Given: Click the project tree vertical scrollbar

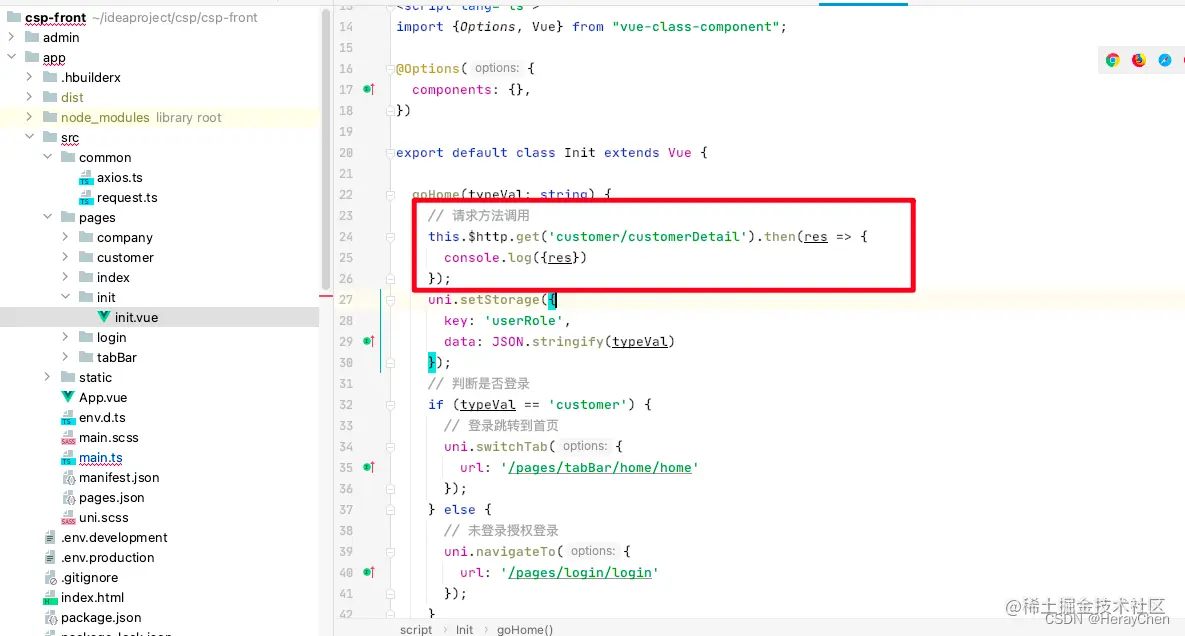Looking at the screenshot, I should coord(326,150).
